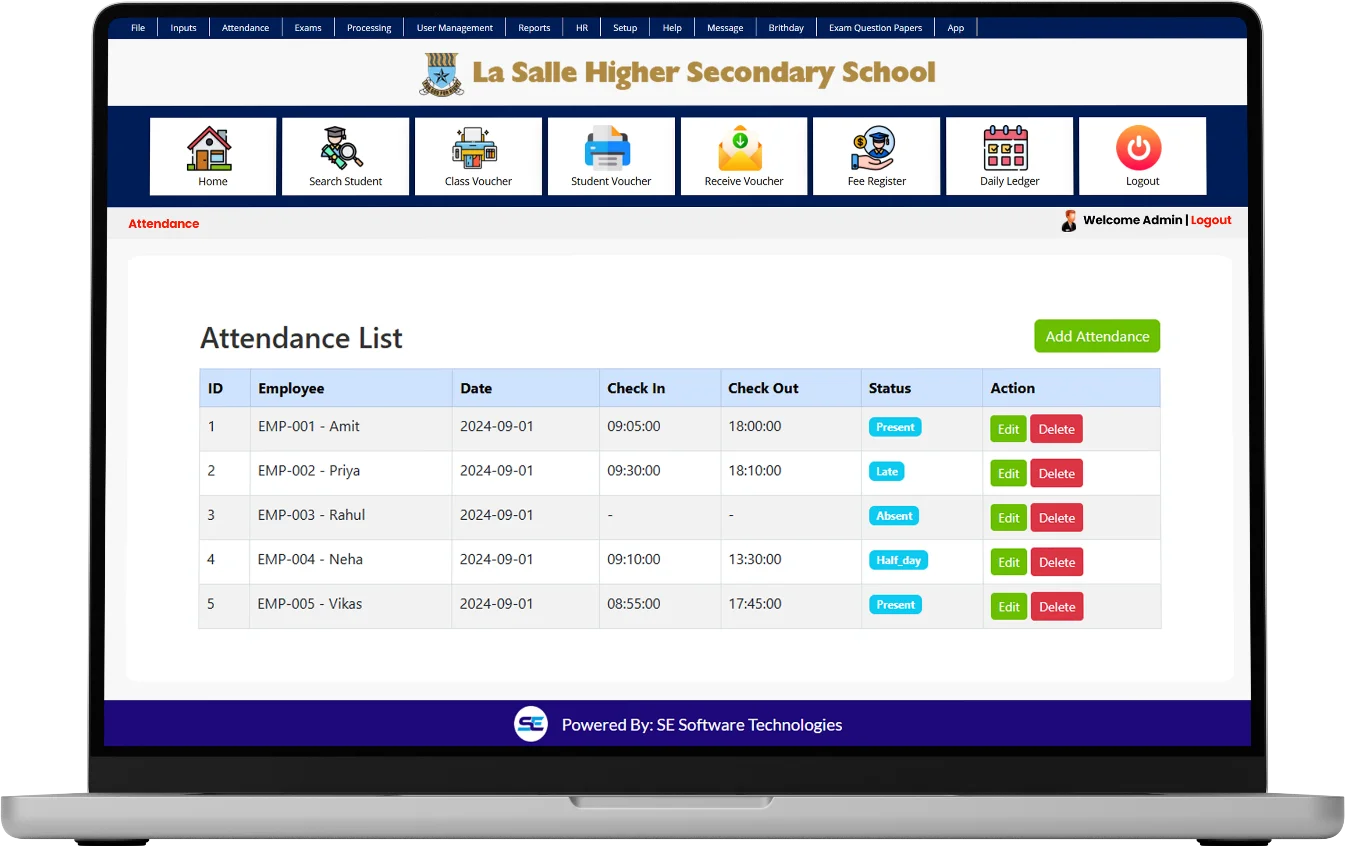The image size is (1345, 847).
Task: Open the Reports menu
Action: coord(534,28)
